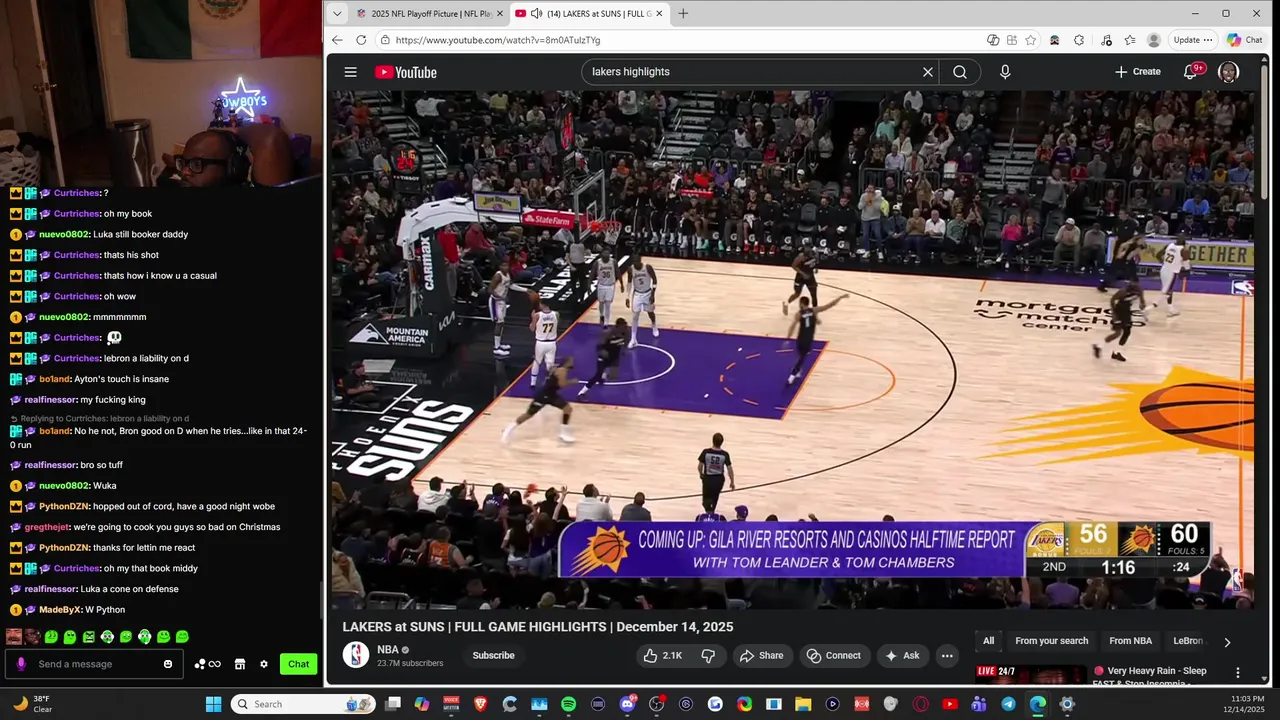This screenshot has height=720, width=1280.
Task: Click the Windows taskbar Search box
Action: (303, 704)
